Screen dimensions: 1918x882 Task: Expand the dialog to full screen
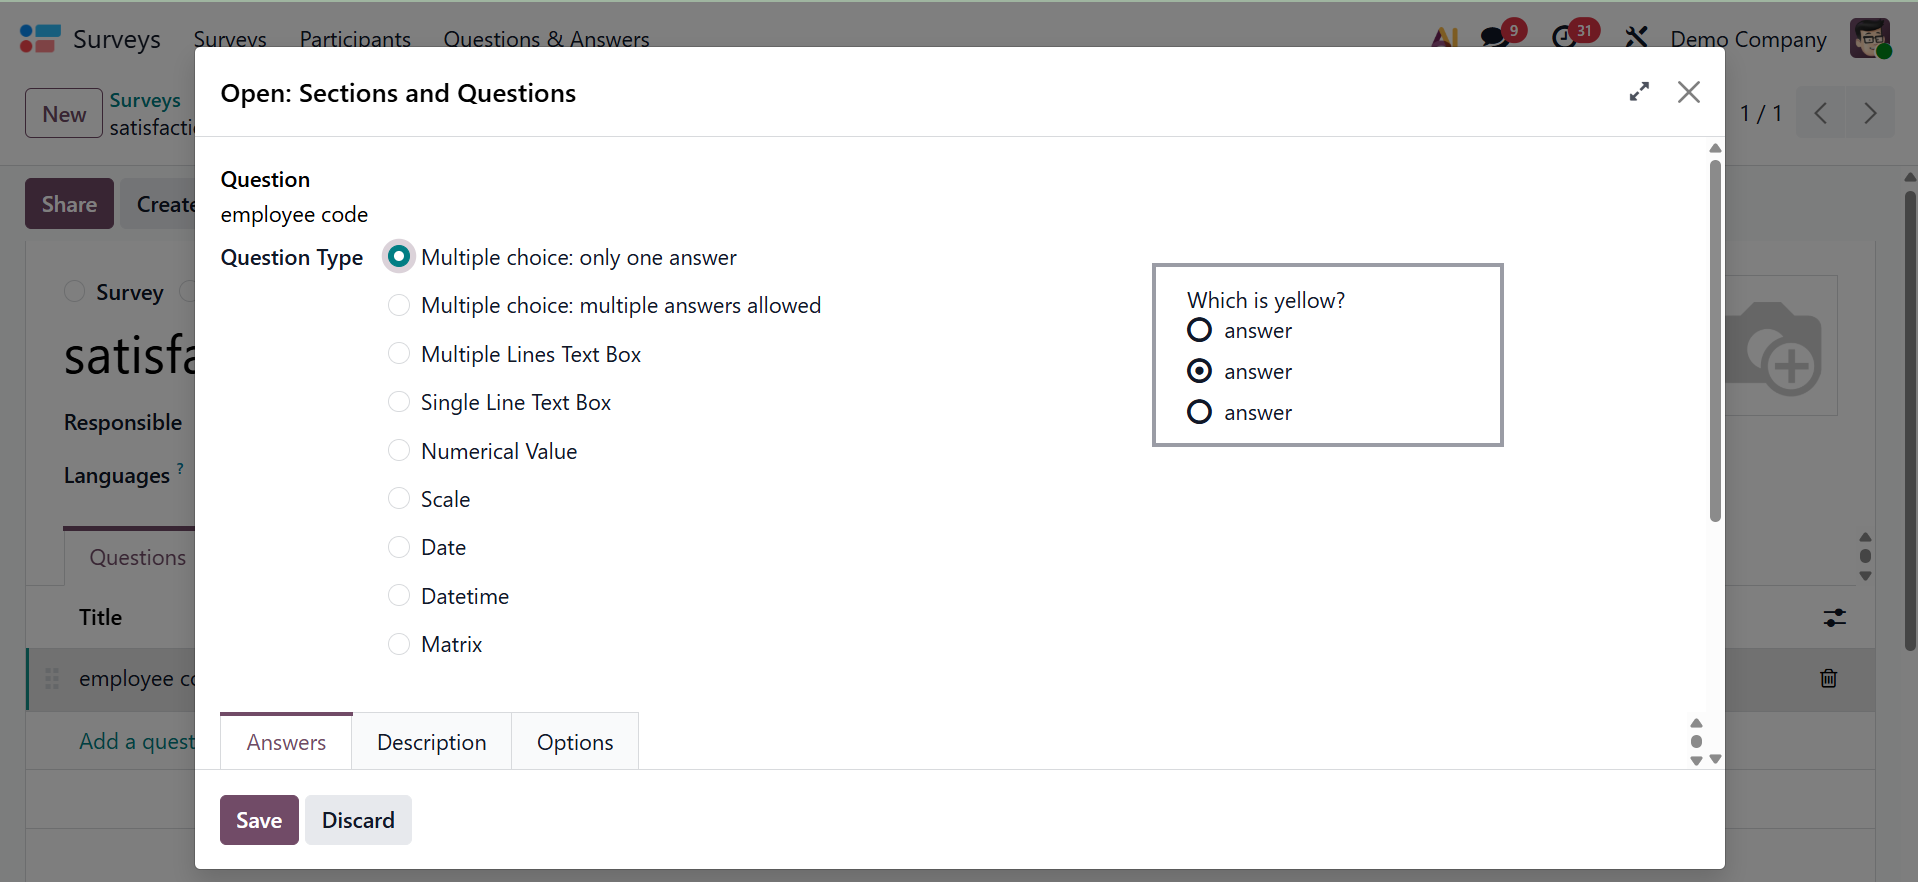pyautogui.click(x=1639, y=92)
